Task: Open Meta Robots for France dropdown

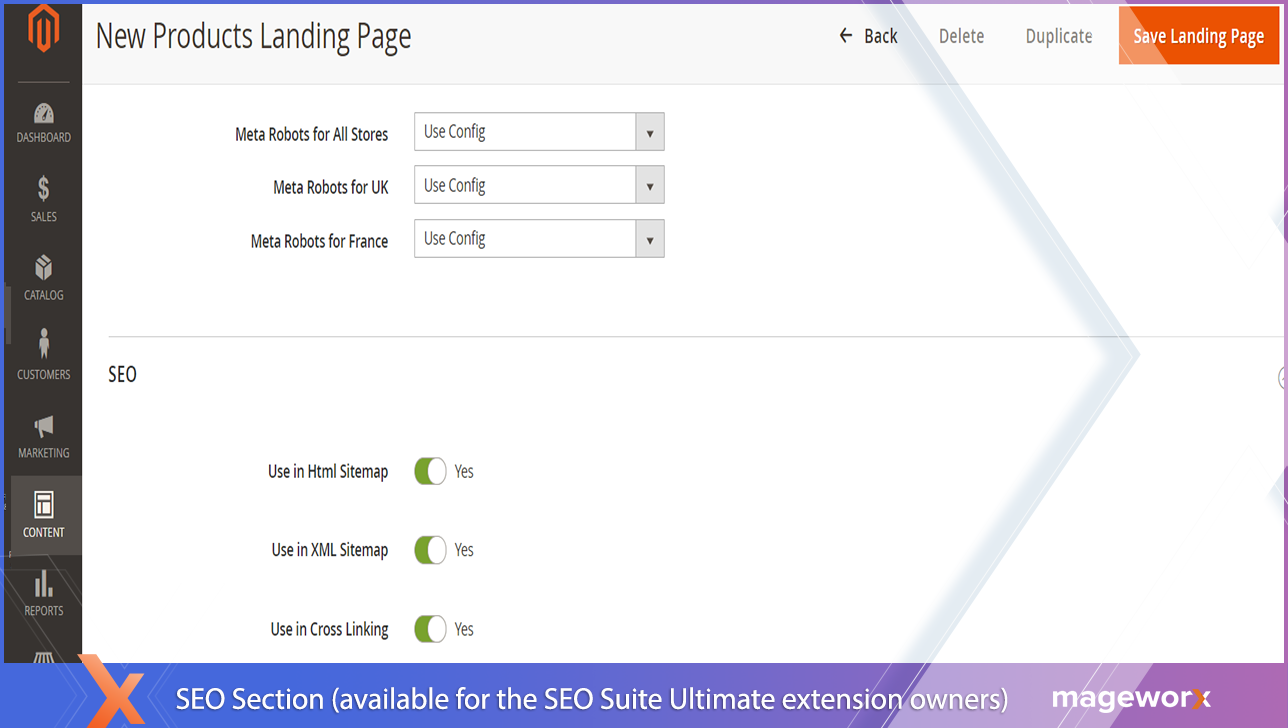Action: point(539,239)
